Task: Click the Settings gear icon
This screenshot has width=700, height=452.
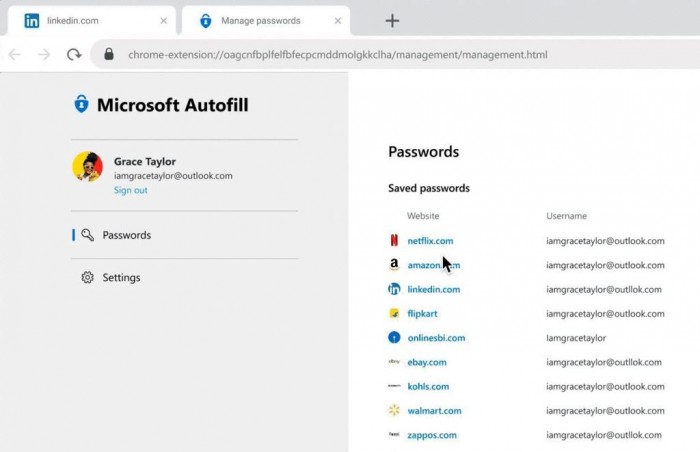Action: [x=87, y=278]
